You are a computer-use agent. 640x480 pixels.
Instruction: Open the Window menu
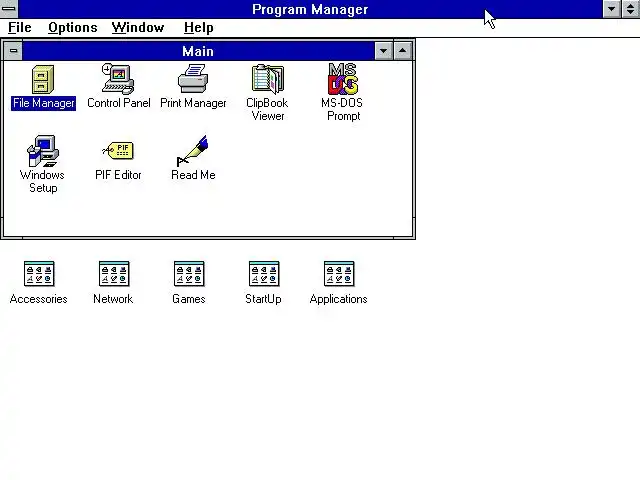[x=138, y=27]
